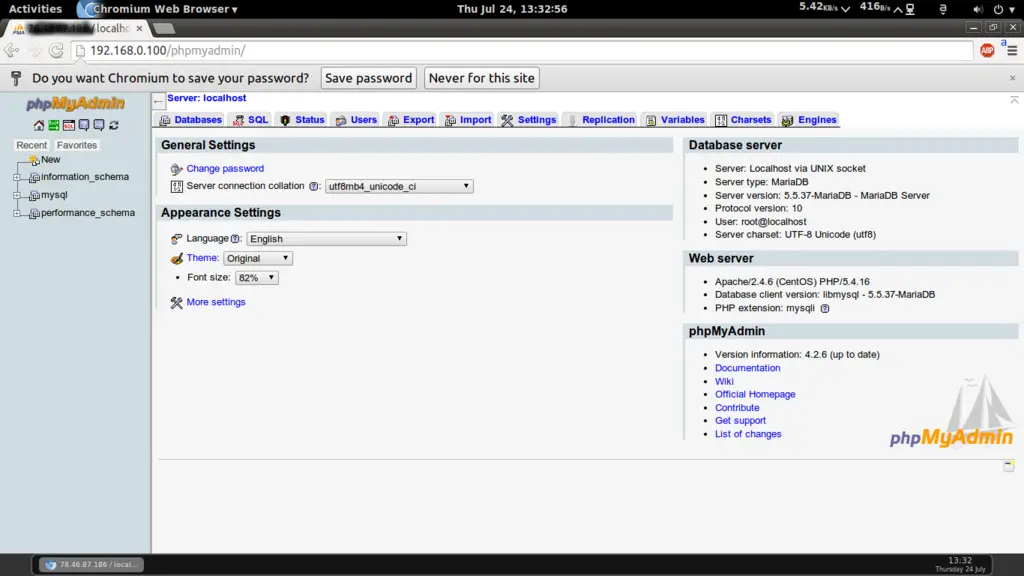Switch to the SQL tab
1024x576 pixels.
coord(251,120)
